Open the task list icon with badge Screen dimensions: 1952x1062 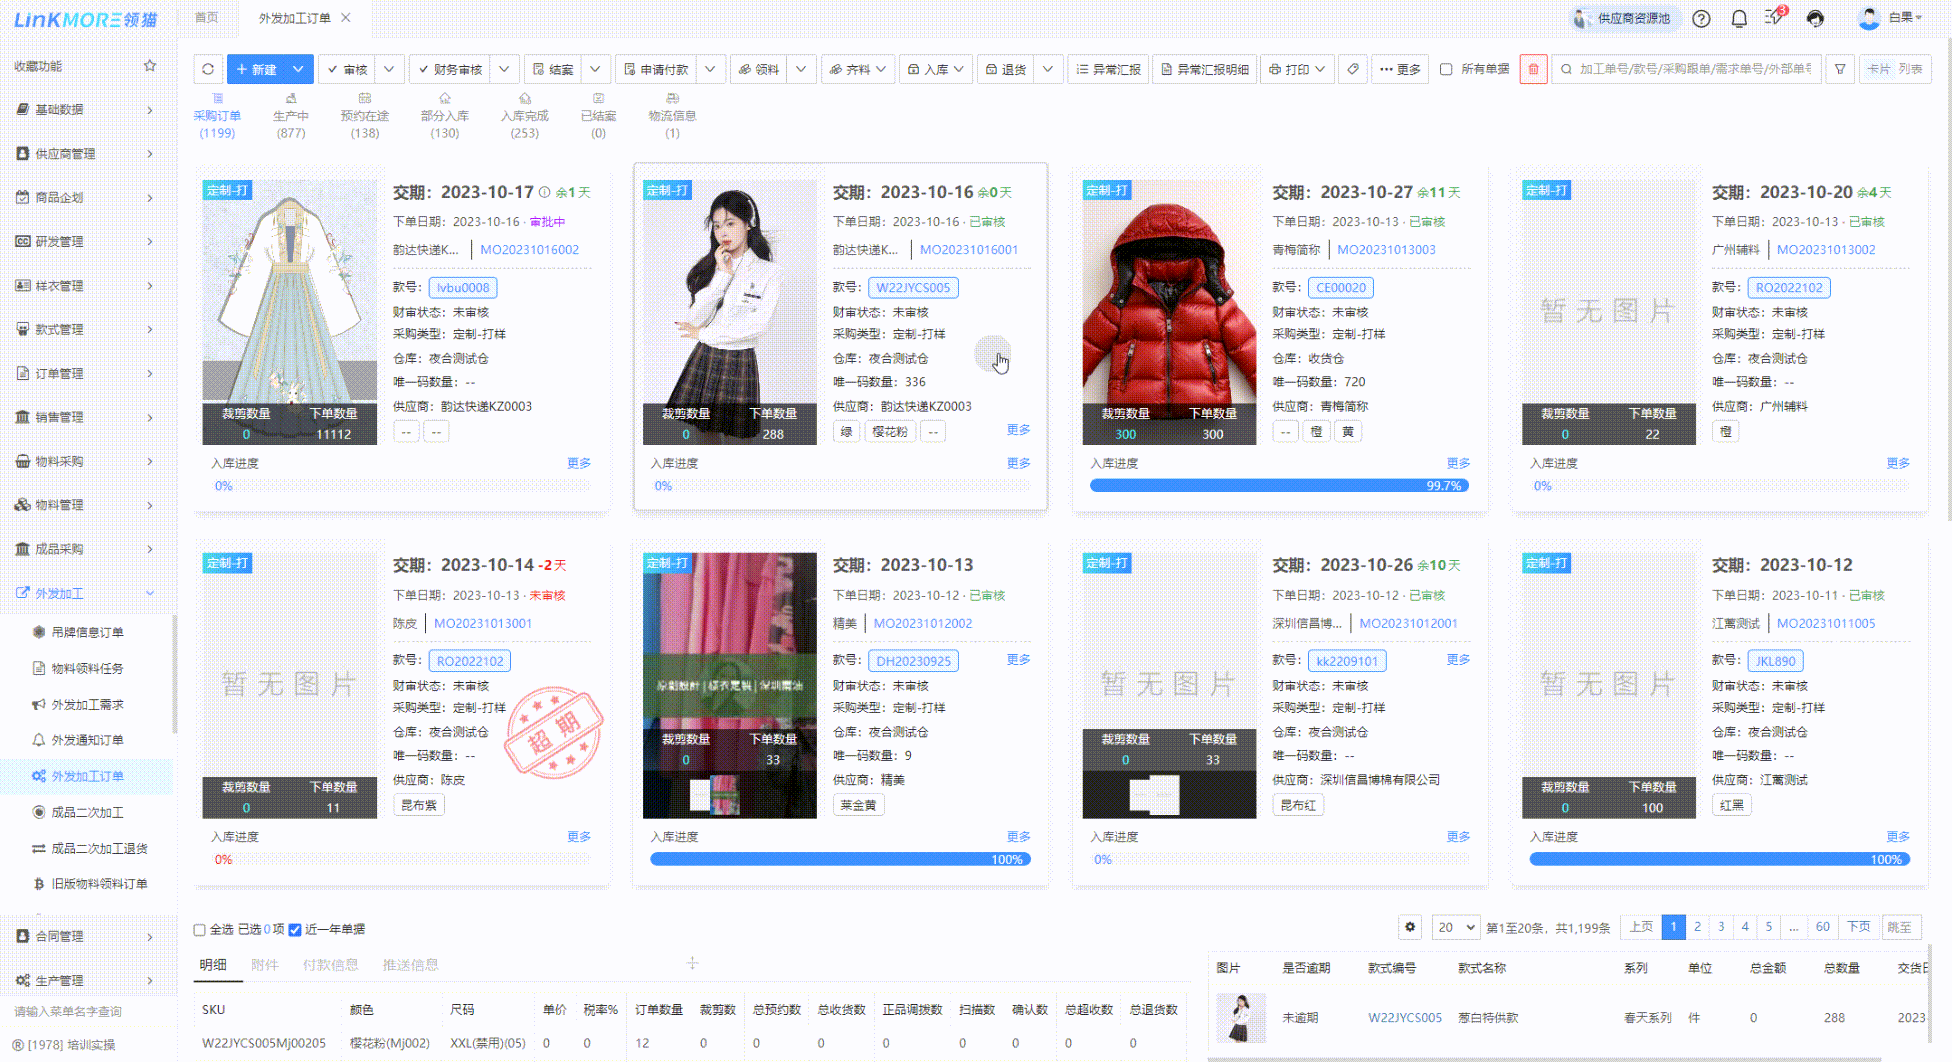1775,17
